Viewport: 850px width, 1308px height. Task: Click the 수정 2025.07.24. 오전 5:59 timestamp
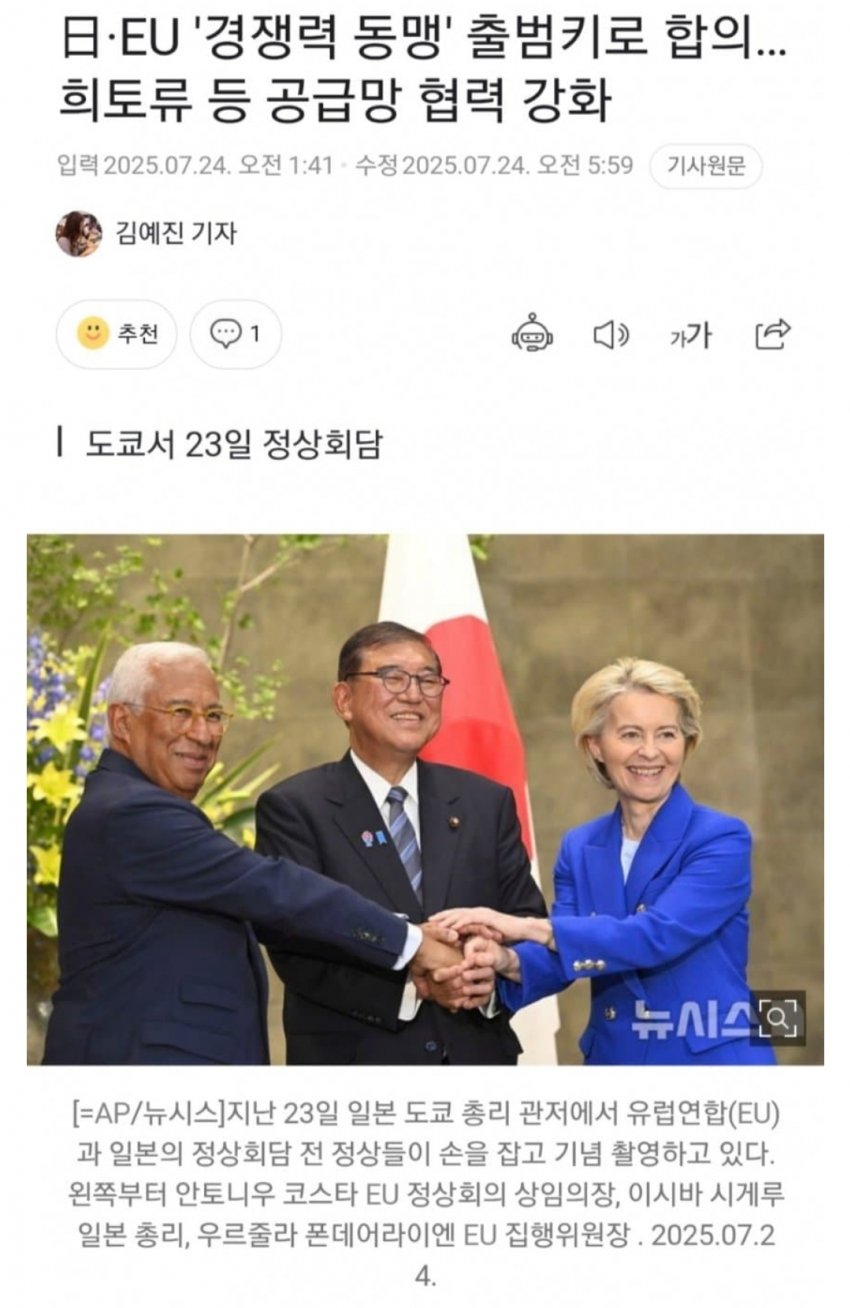495,165
